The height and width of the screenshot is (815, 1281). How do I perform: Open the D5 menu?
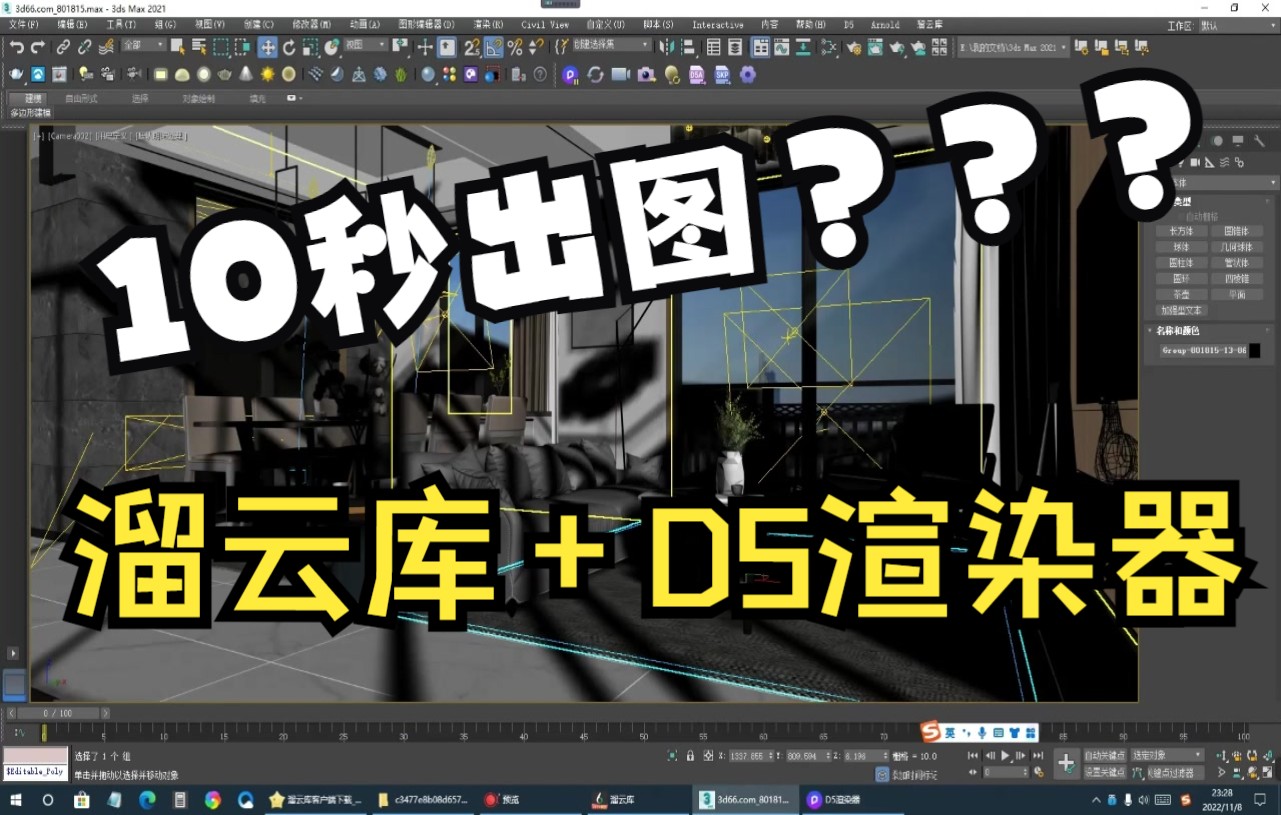849,24
